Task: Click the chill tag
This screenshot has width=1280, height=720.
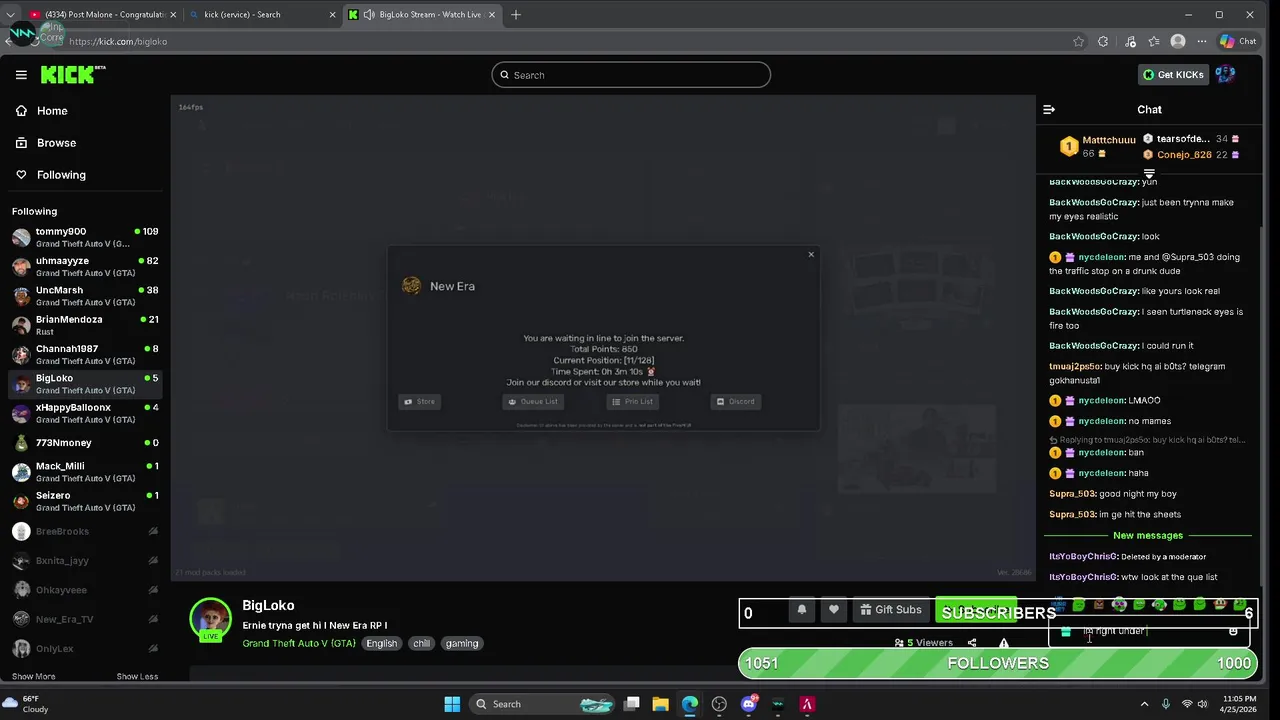Action: click(x=421, y=643)
